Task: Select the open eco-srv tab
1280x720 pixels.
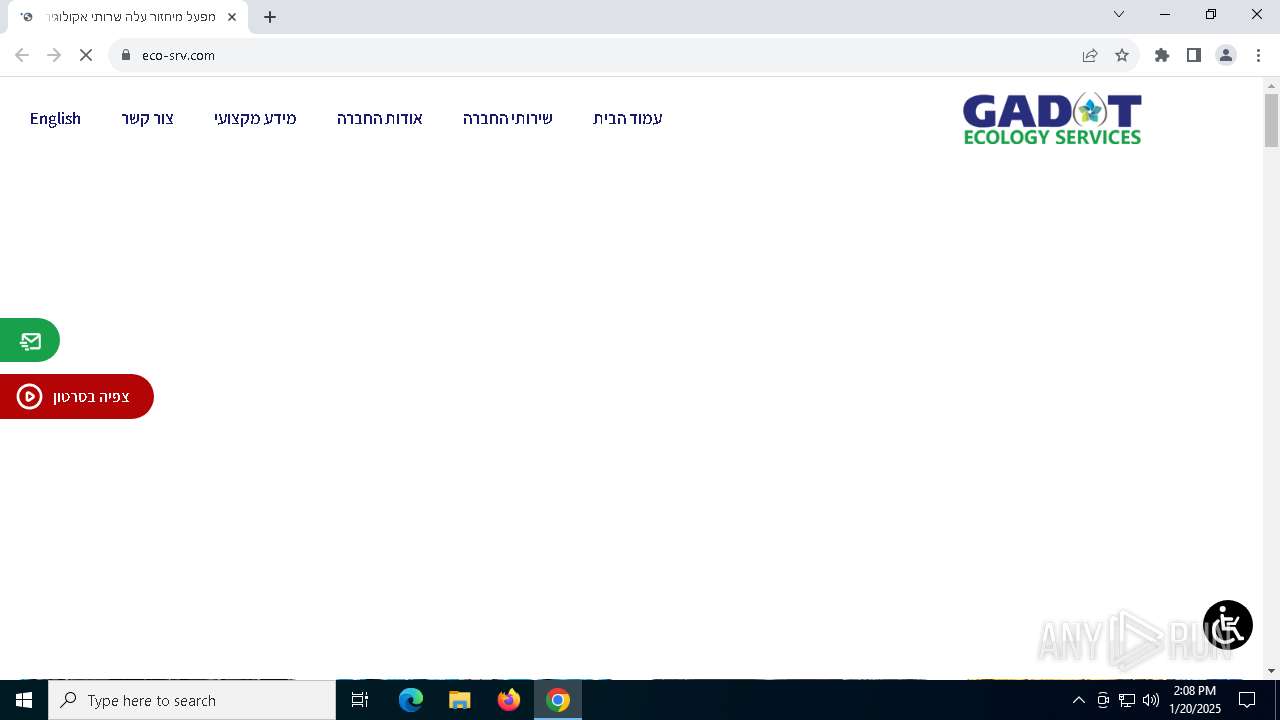Action: click(x=128, y=17)
